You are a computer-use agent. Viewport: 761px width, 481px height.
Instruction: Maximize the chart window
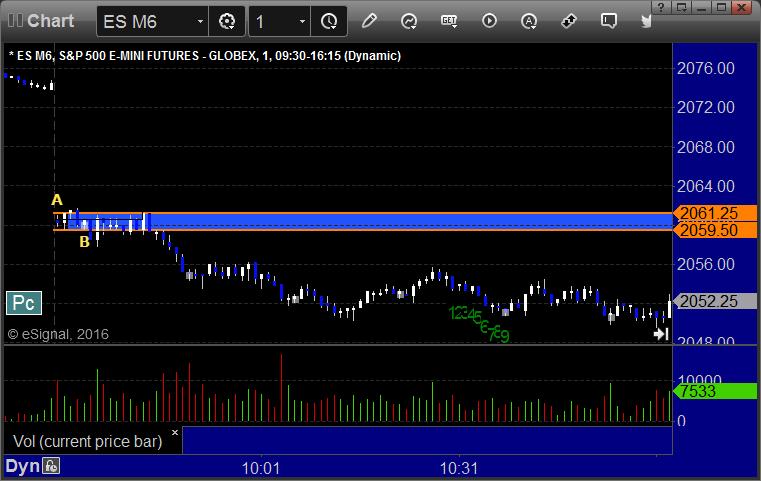pos(722,7)
